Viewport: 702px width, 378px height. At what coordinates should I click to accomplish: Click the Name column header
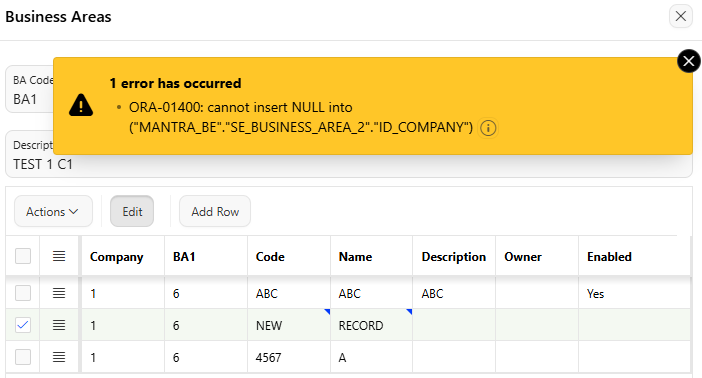pyautogui.click(x=355, y=257)
